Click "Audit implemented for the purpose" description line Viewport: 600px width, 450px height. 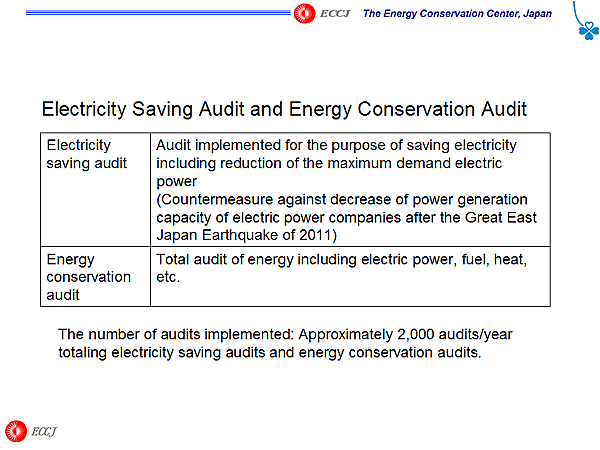click(337, 145)
